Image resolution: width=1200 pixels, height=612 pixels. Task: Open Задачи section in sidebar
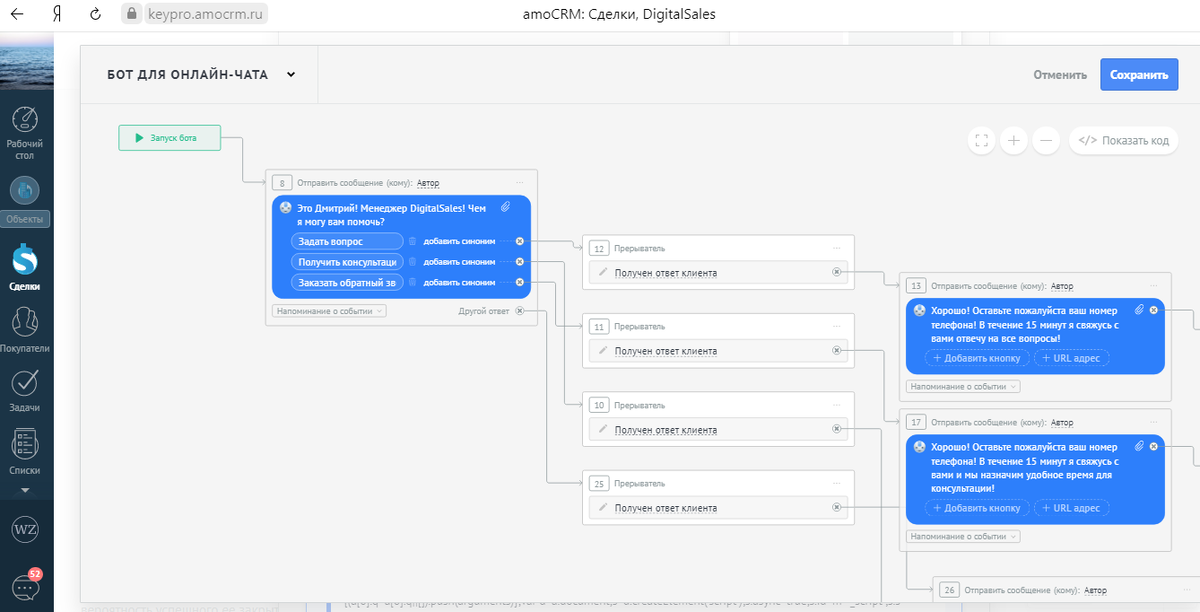point(25,391)
